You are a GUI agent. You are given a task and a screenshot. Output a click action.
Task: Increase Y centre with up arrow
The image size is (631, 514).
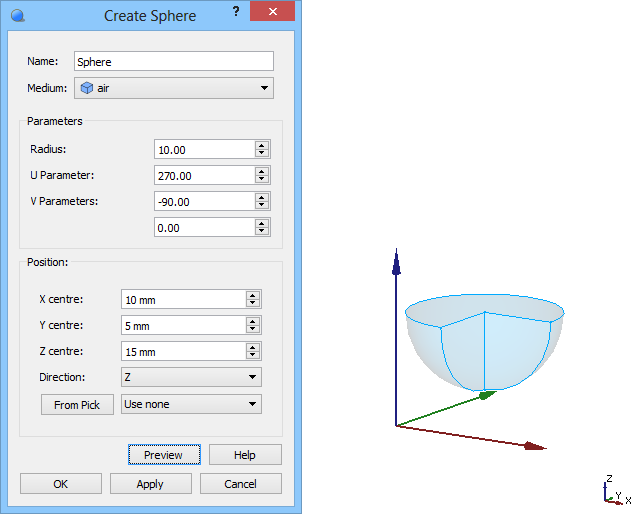pyautogui.click(x=253, y=321)
